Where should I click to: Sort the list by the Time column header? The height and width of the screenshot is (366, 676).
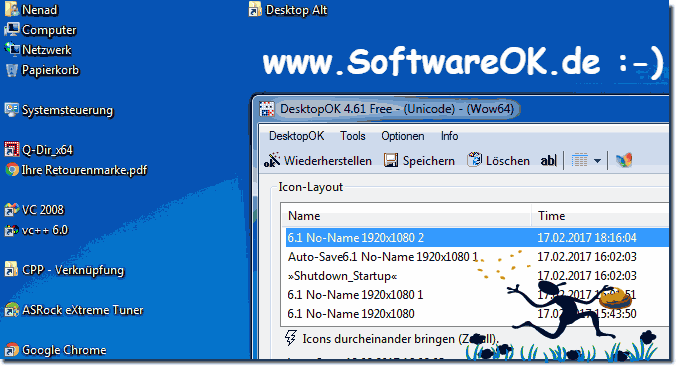click(599, 216)
